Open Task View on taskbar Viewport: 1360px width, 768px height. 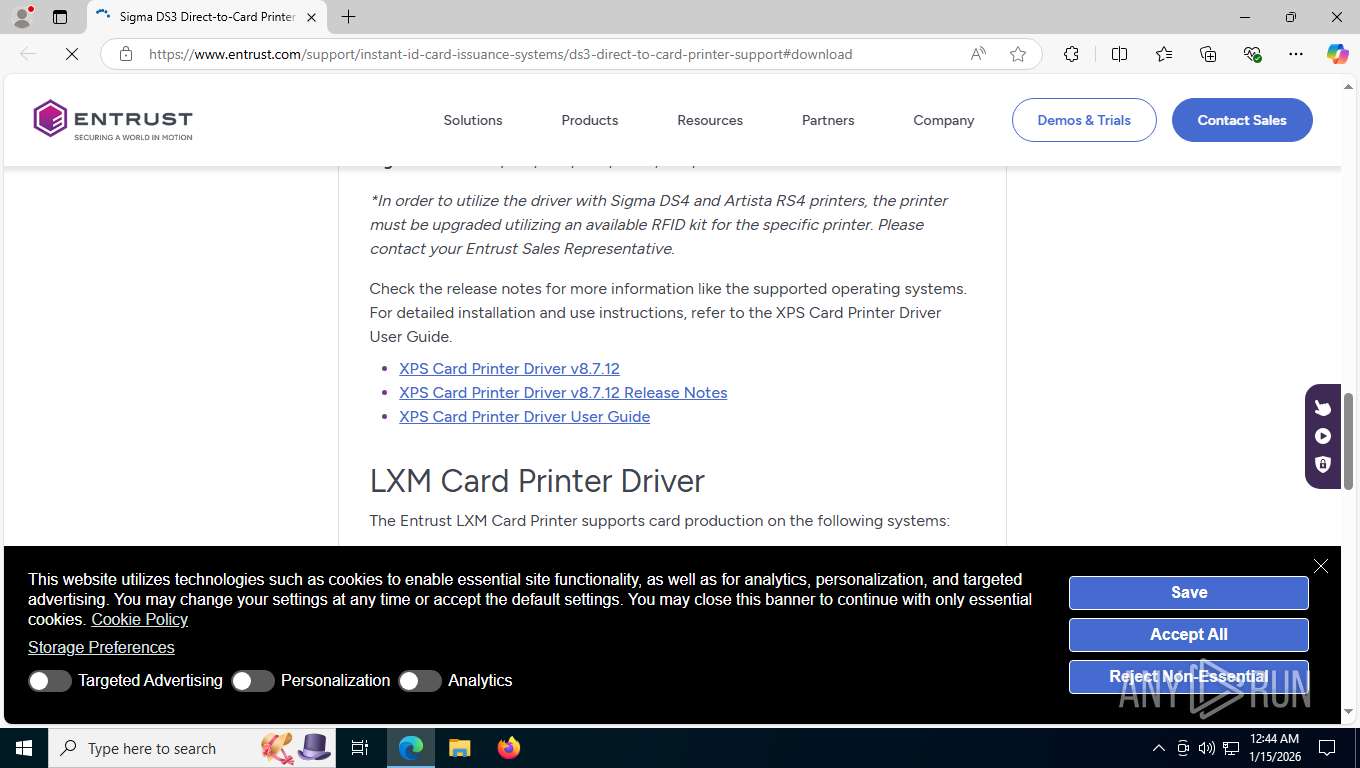click(x=360, y=748)
